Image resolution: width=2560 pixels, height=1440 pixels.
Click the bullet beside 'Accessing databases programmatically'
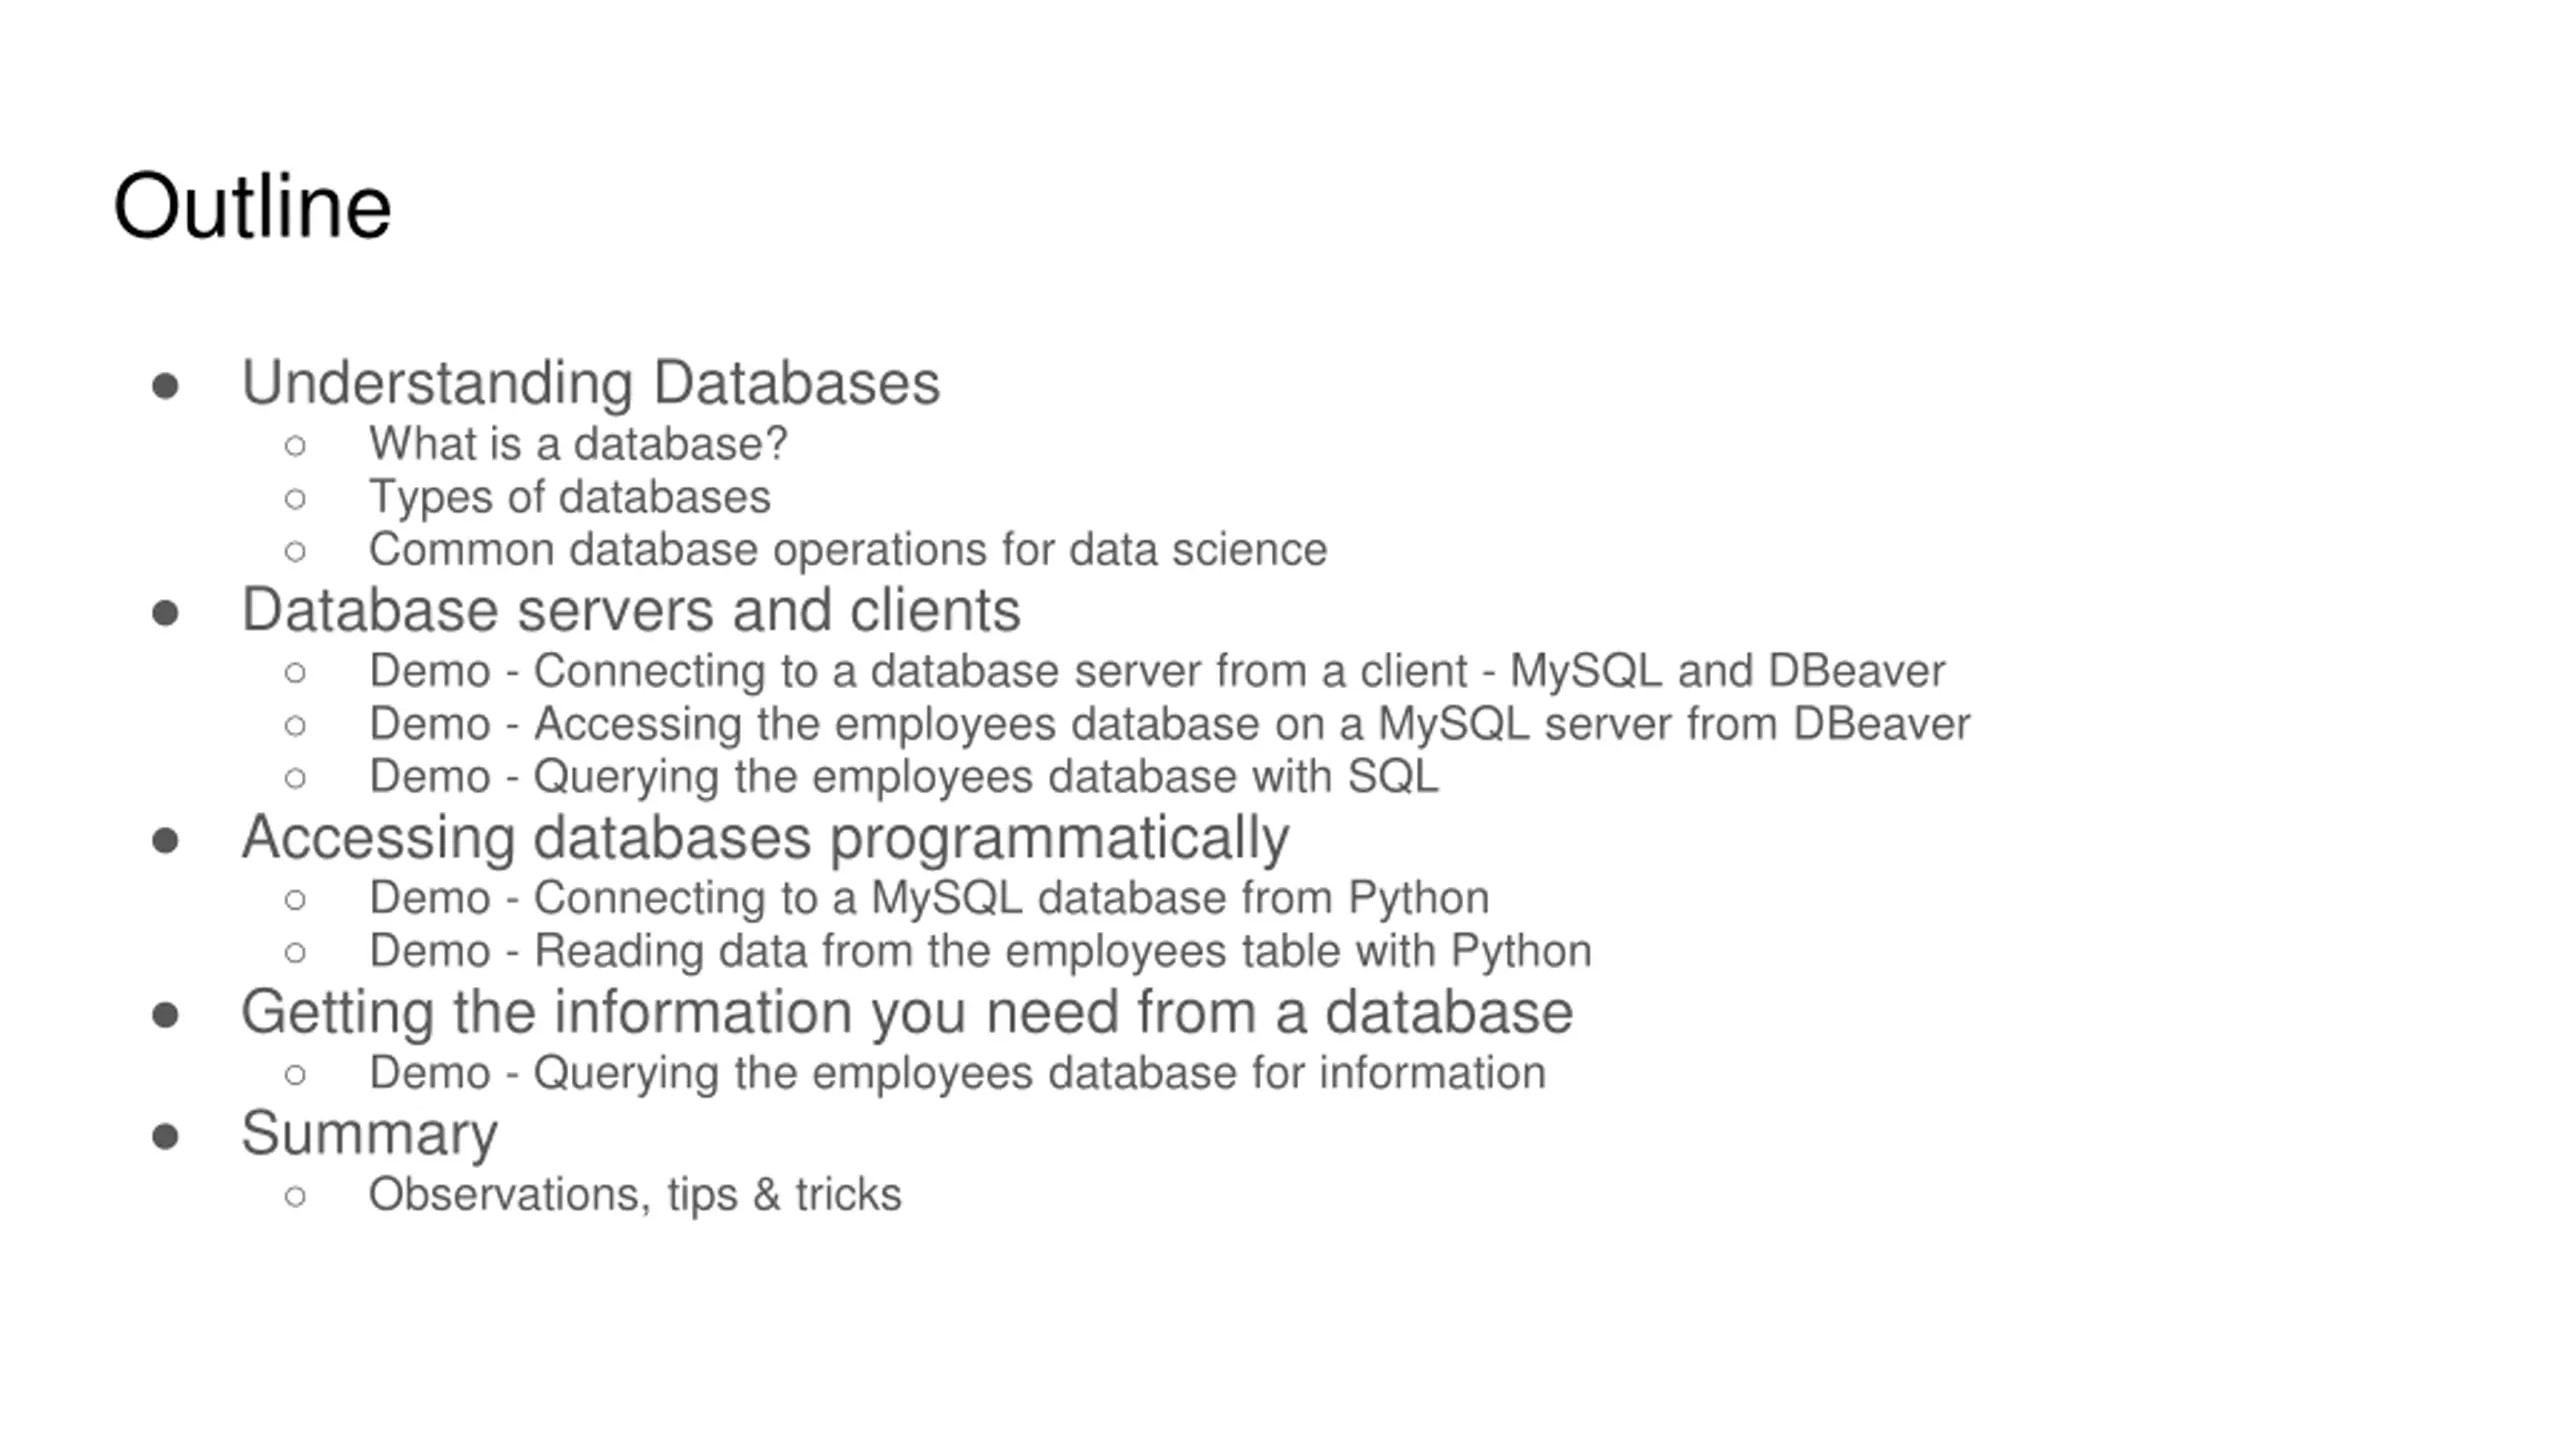(x=166, y=840)
